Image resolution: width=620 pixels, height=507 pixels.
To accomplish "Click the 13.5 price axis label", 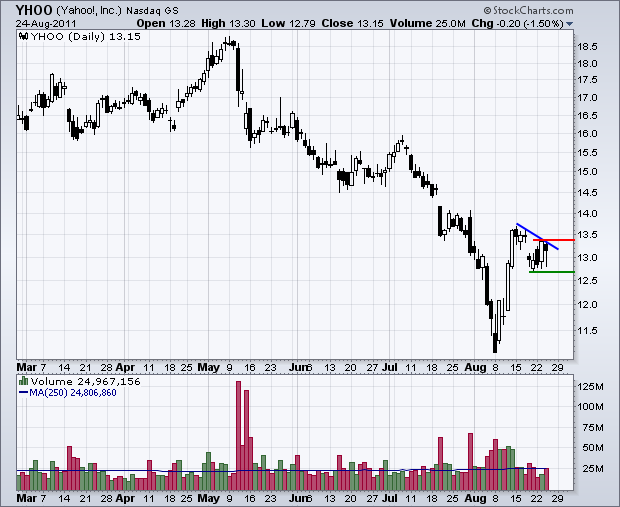I will (x=587, y=235).
